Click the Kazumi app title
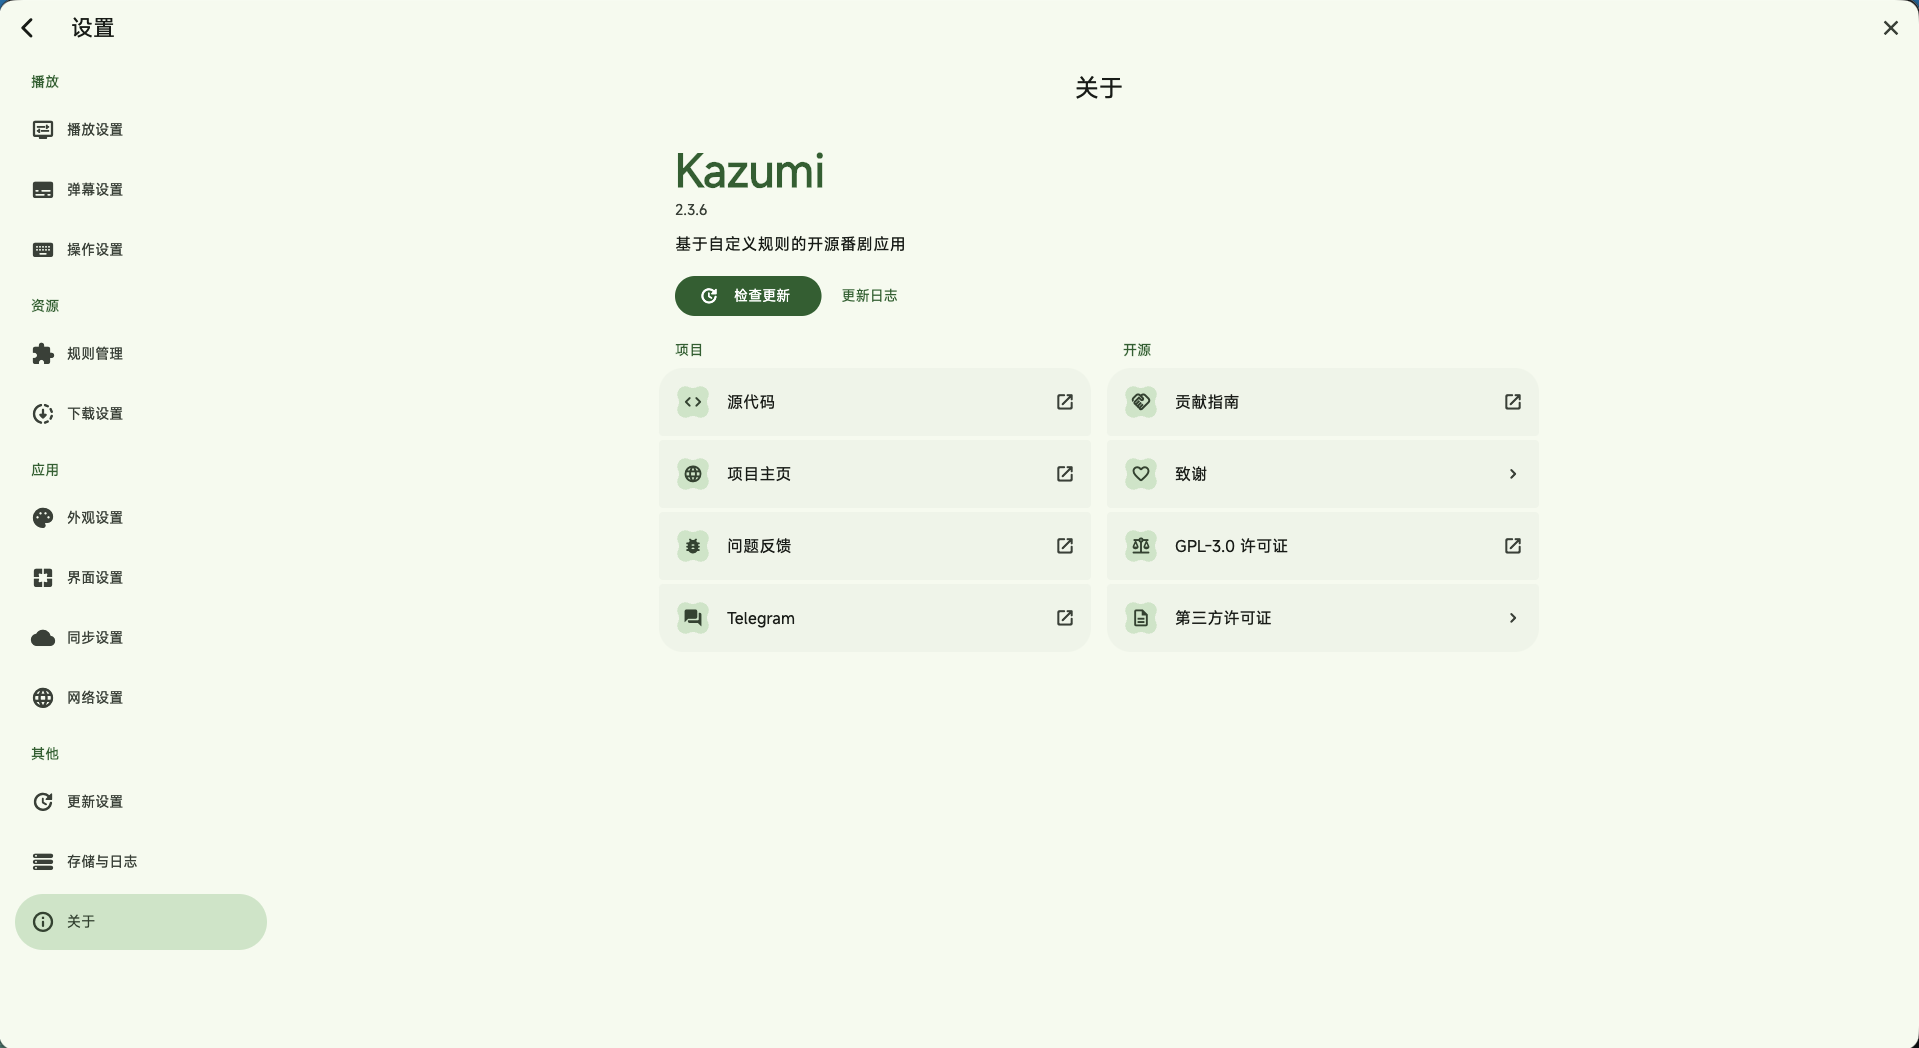1919x1048 pixels. [750, 171]
